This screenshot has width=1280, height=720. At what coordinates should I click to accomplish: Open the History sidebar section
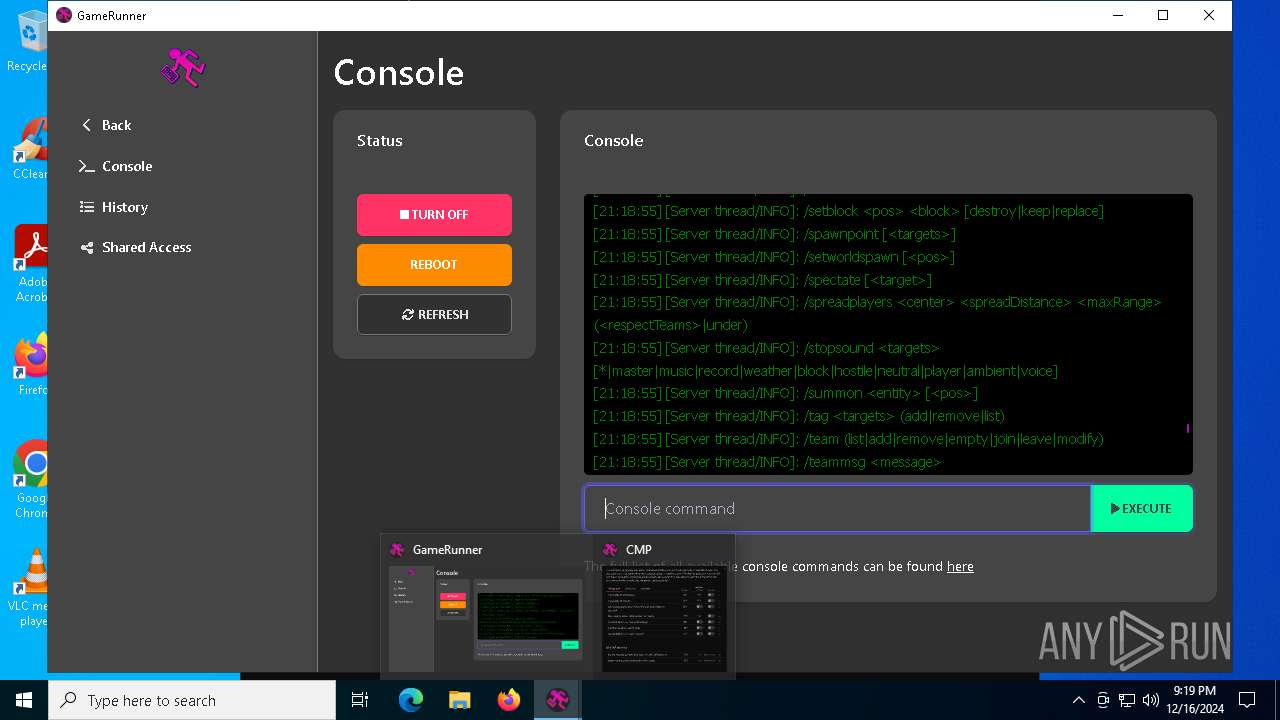pyautogui.click(x=114, y=207)
